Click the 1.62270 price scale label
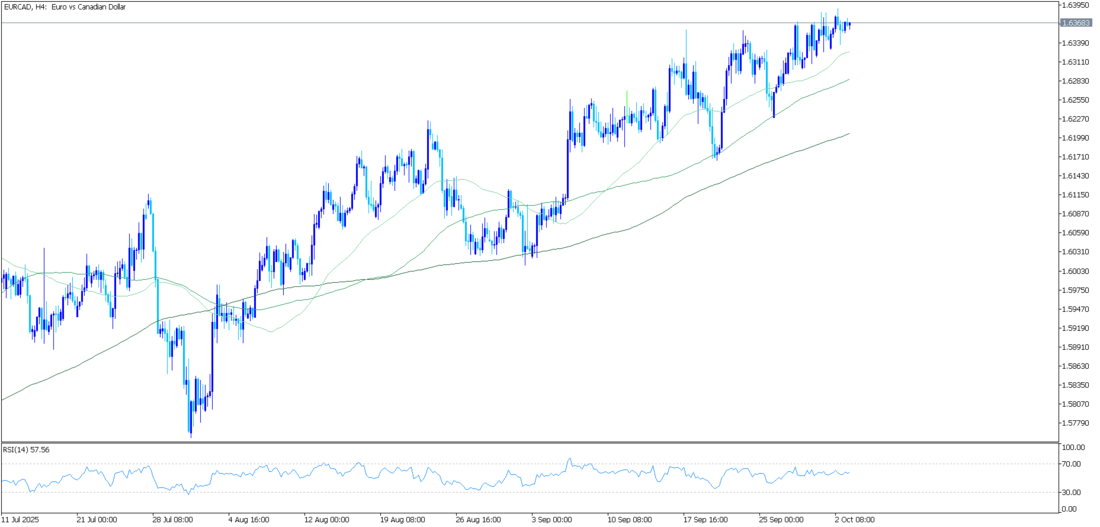Viewport: 1100px width, 527px height. (x=1076, y=119)
